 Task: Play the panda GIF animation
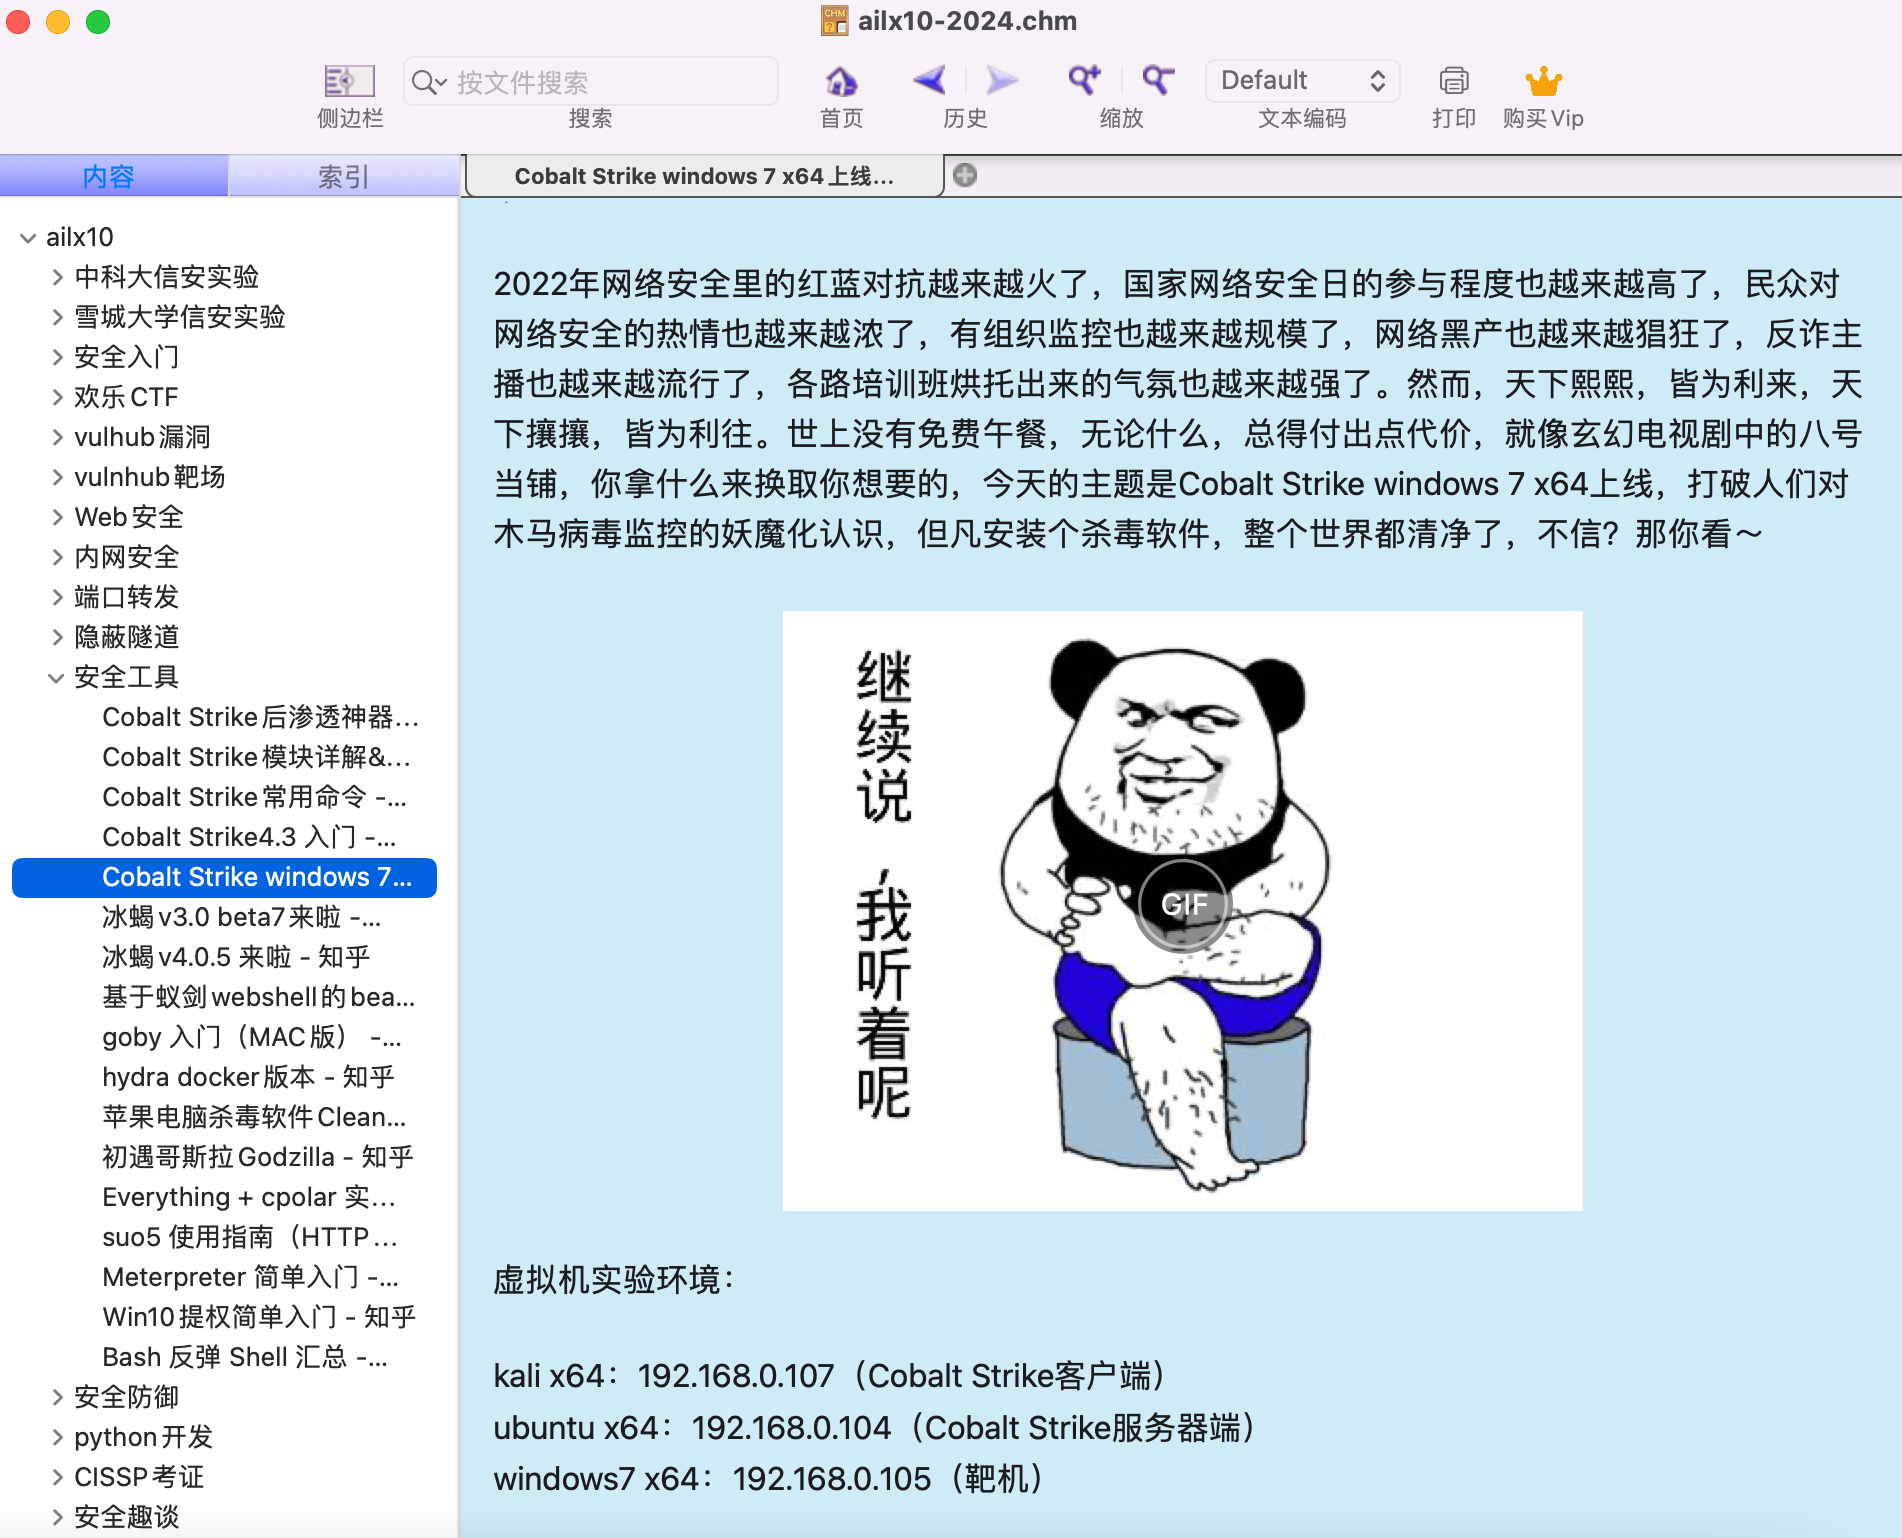(1184, 903)
